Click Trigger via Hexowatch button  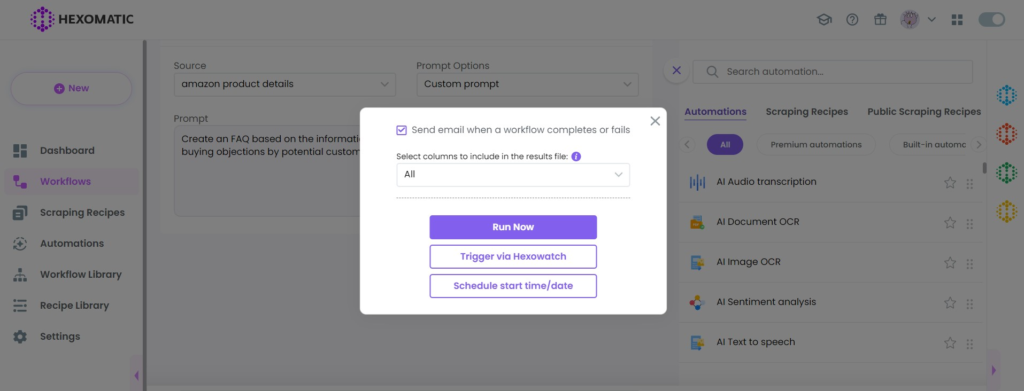point(513,257)
